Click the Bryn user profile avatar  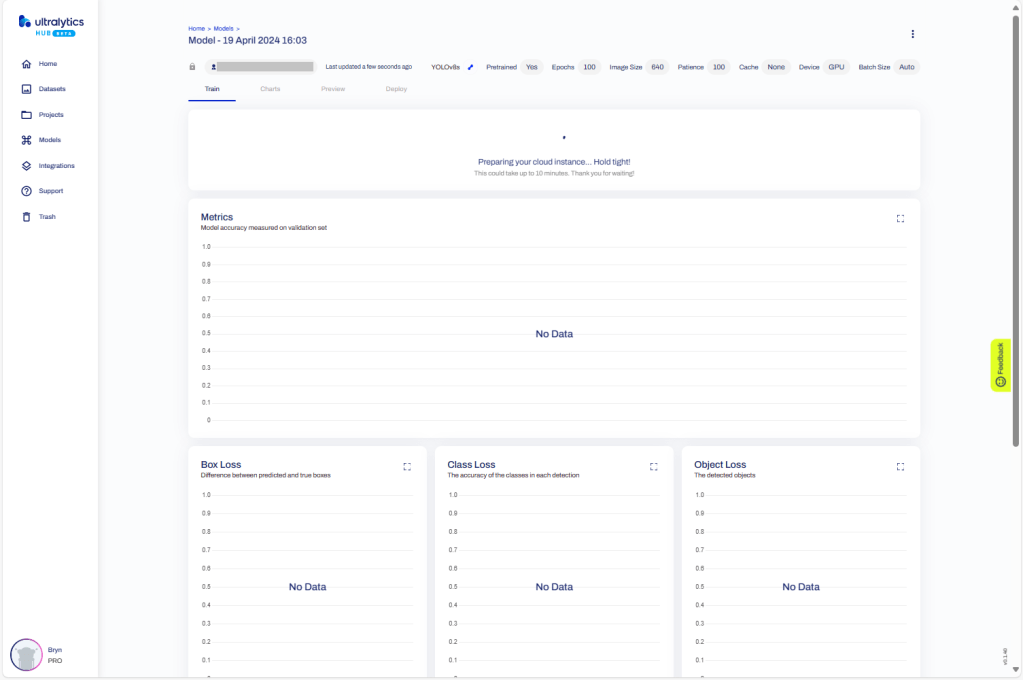[26, 655]
